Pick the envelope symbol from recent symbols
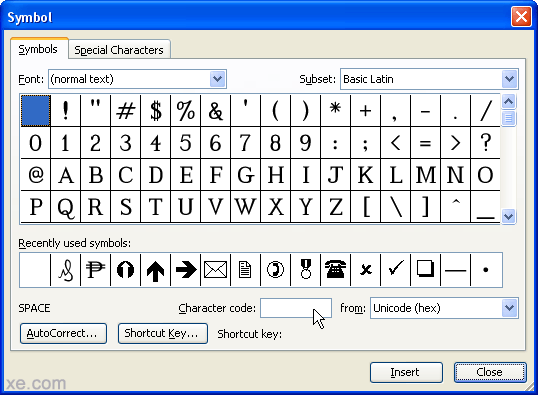Image resolution: width=538 pixels, height=395 pixels. (215, 270)
